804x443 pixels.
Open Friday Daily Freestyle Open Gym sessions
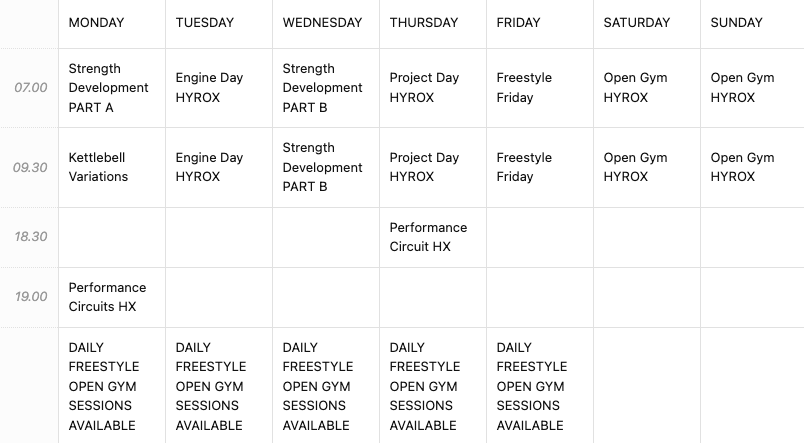pos(532,386)
